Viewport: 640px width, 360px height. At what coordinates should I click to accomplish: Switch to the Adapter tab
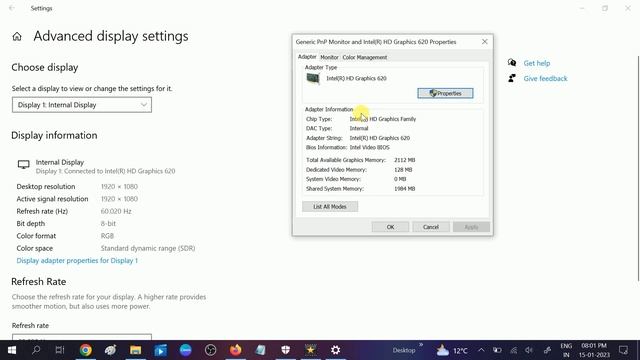[307, 57]
